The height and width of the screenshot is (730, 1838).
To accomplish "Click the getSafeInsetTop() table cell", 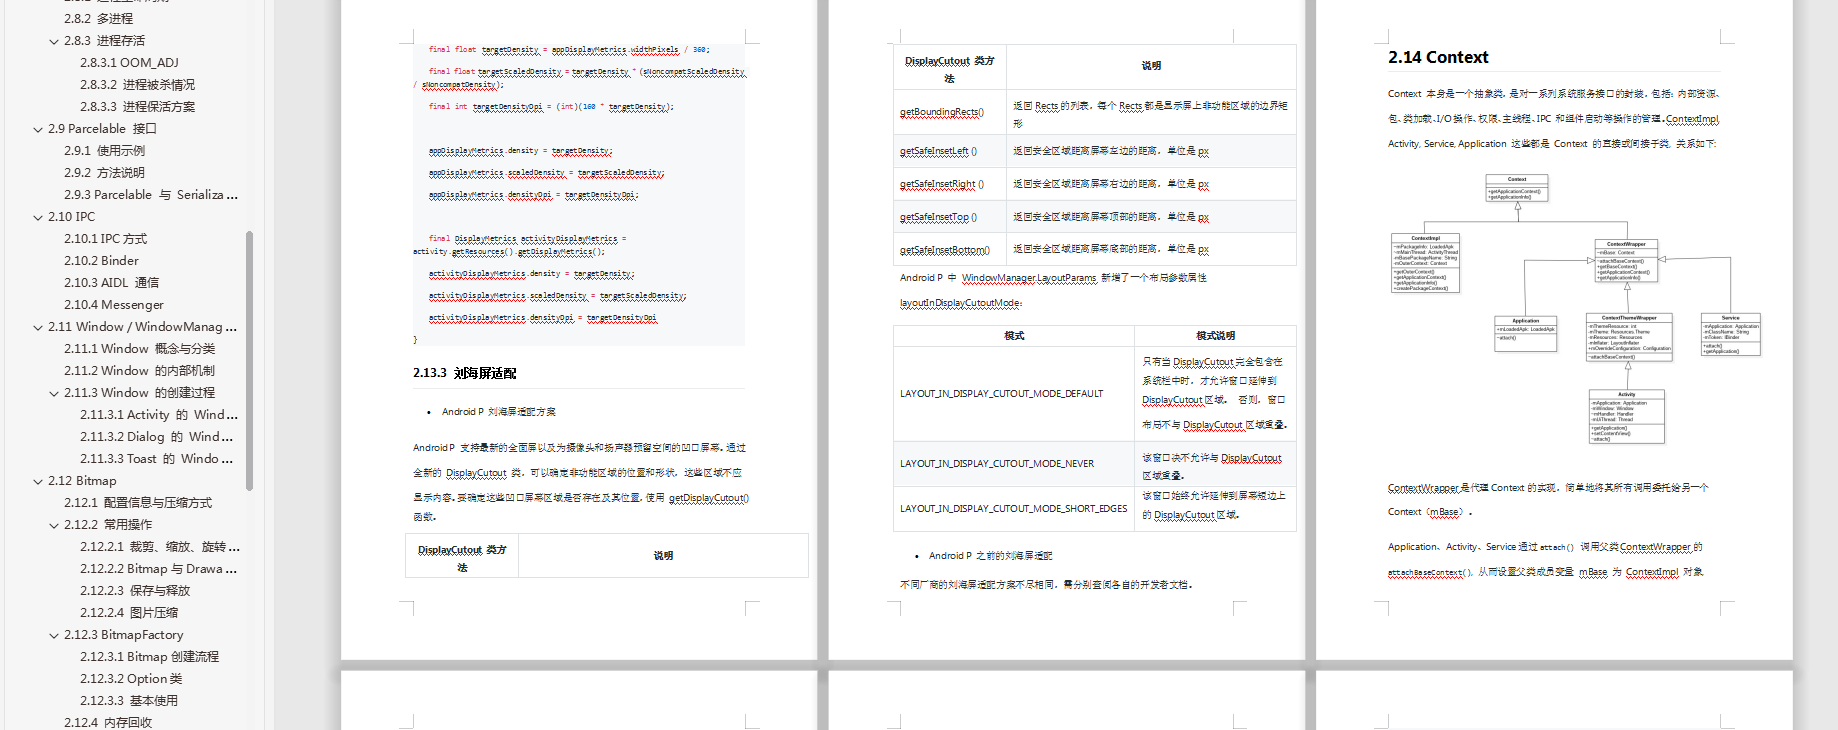I will point(950,216).
